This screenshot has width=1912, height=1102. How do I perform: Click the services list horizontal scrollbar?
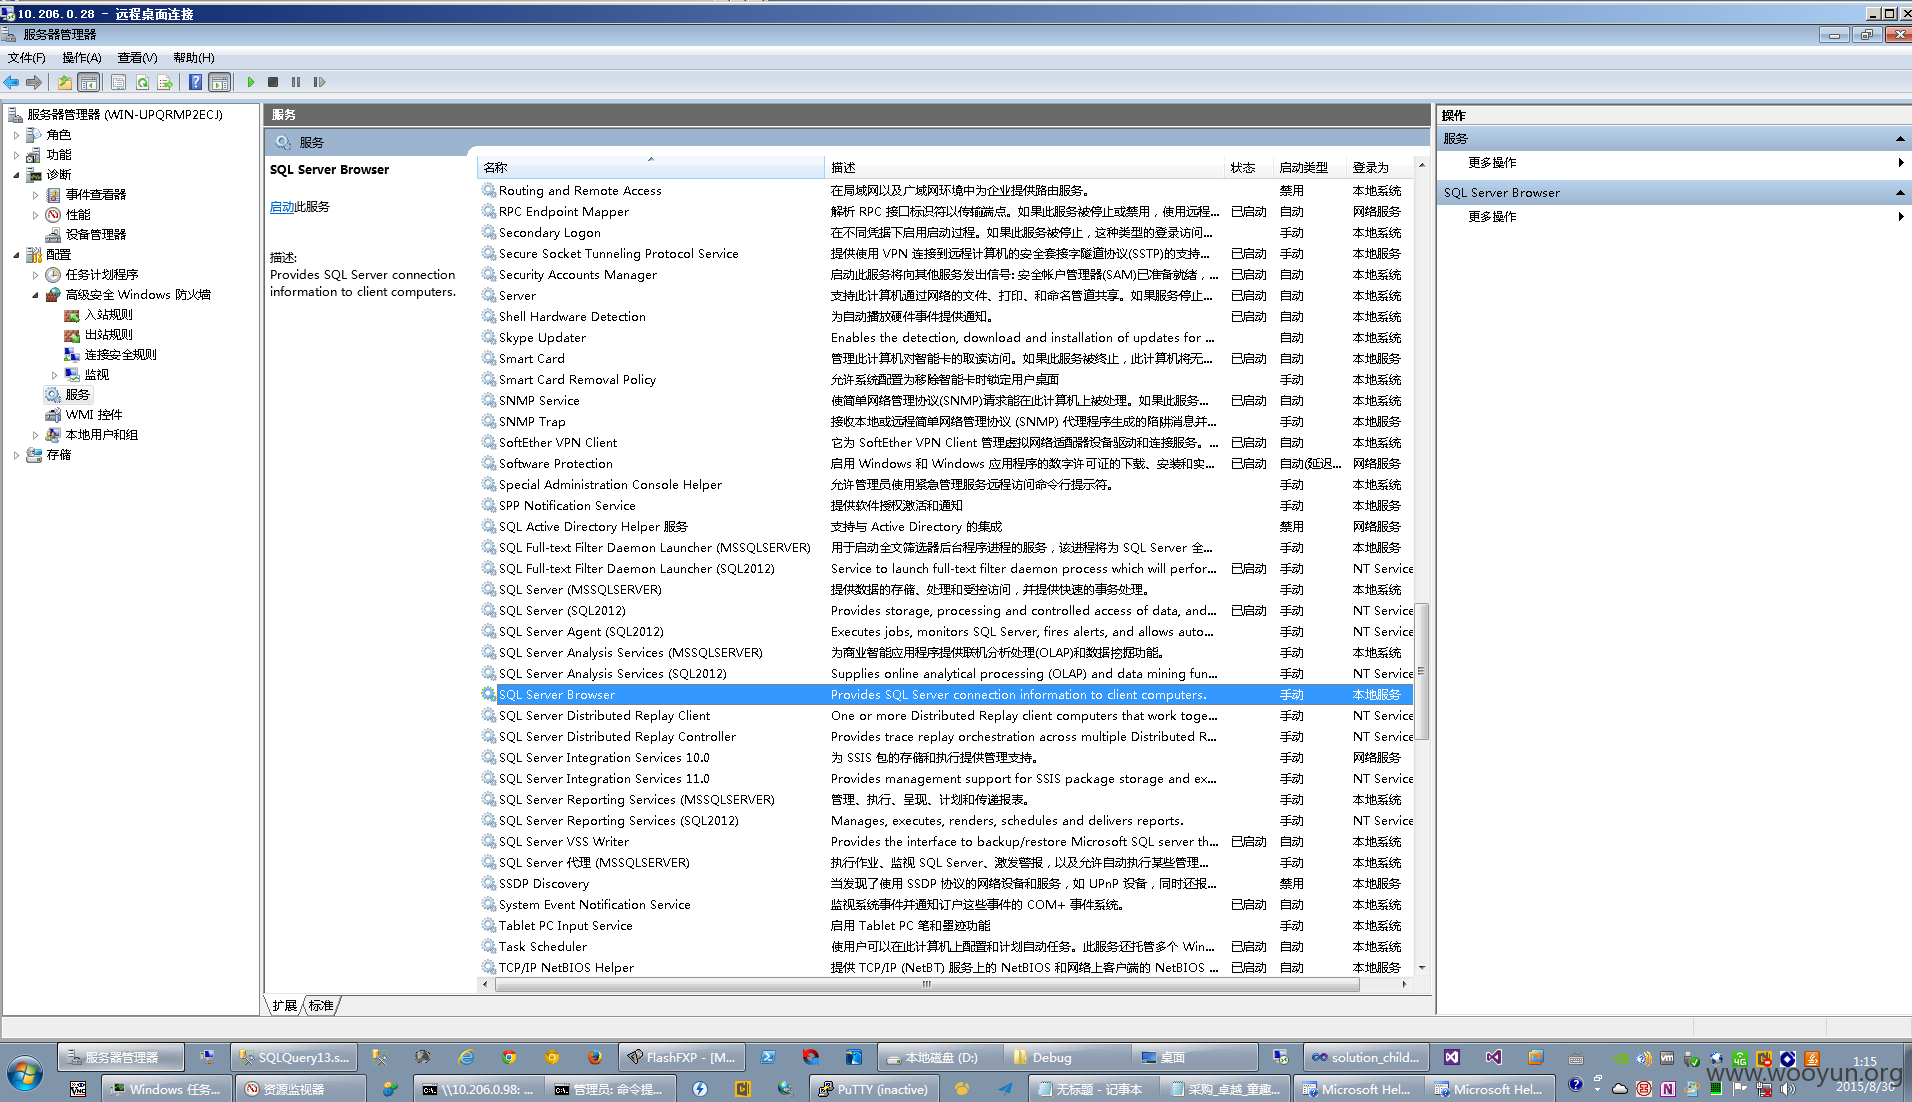click(927, 985)
